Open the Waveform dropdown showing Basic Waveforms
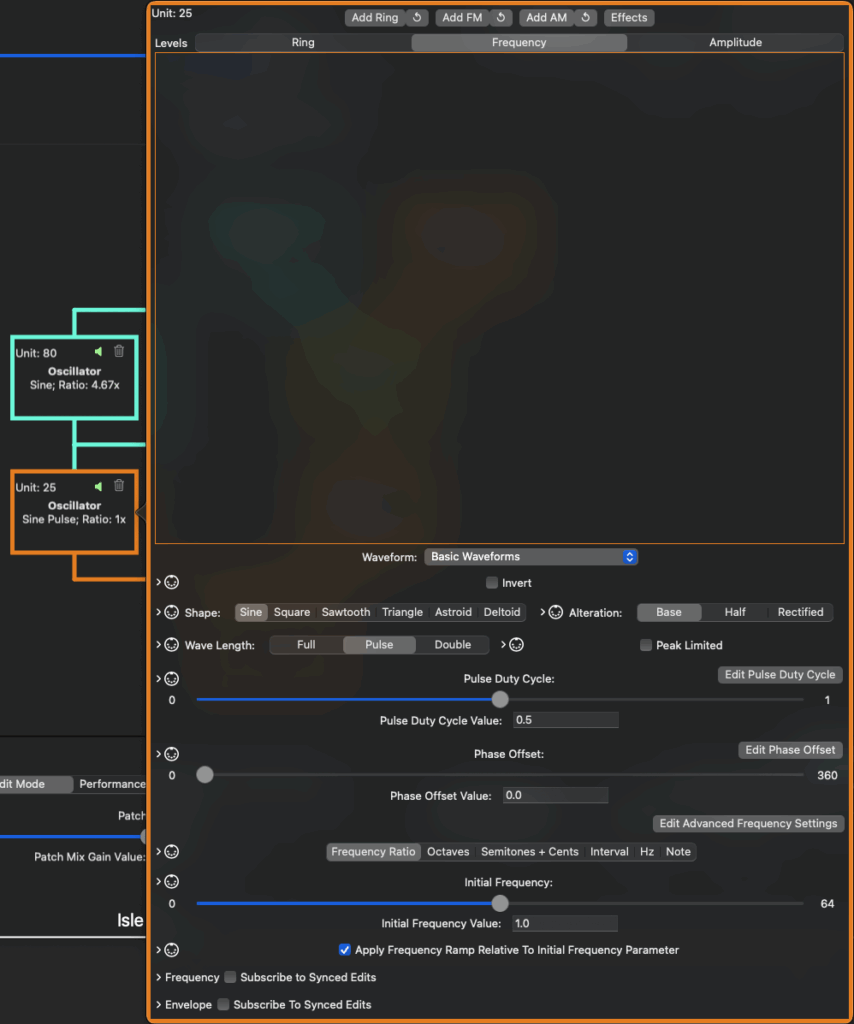 [x=531, y=557]
